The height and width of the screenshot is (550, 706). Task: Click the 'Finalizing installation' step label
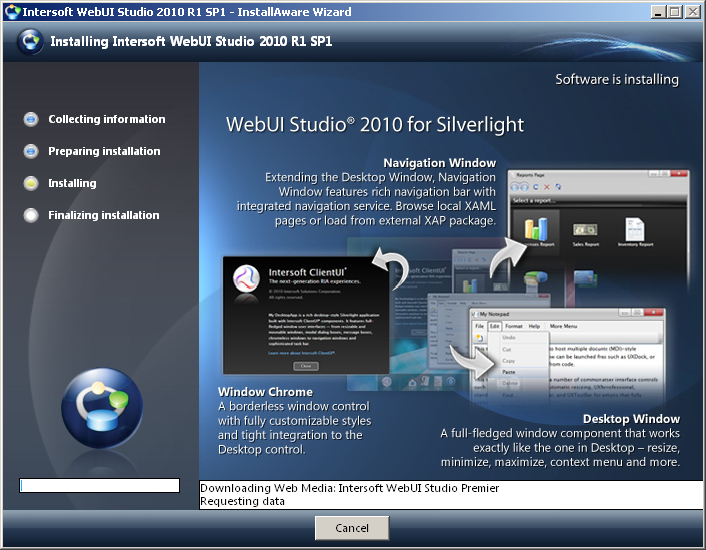[104, 215]
